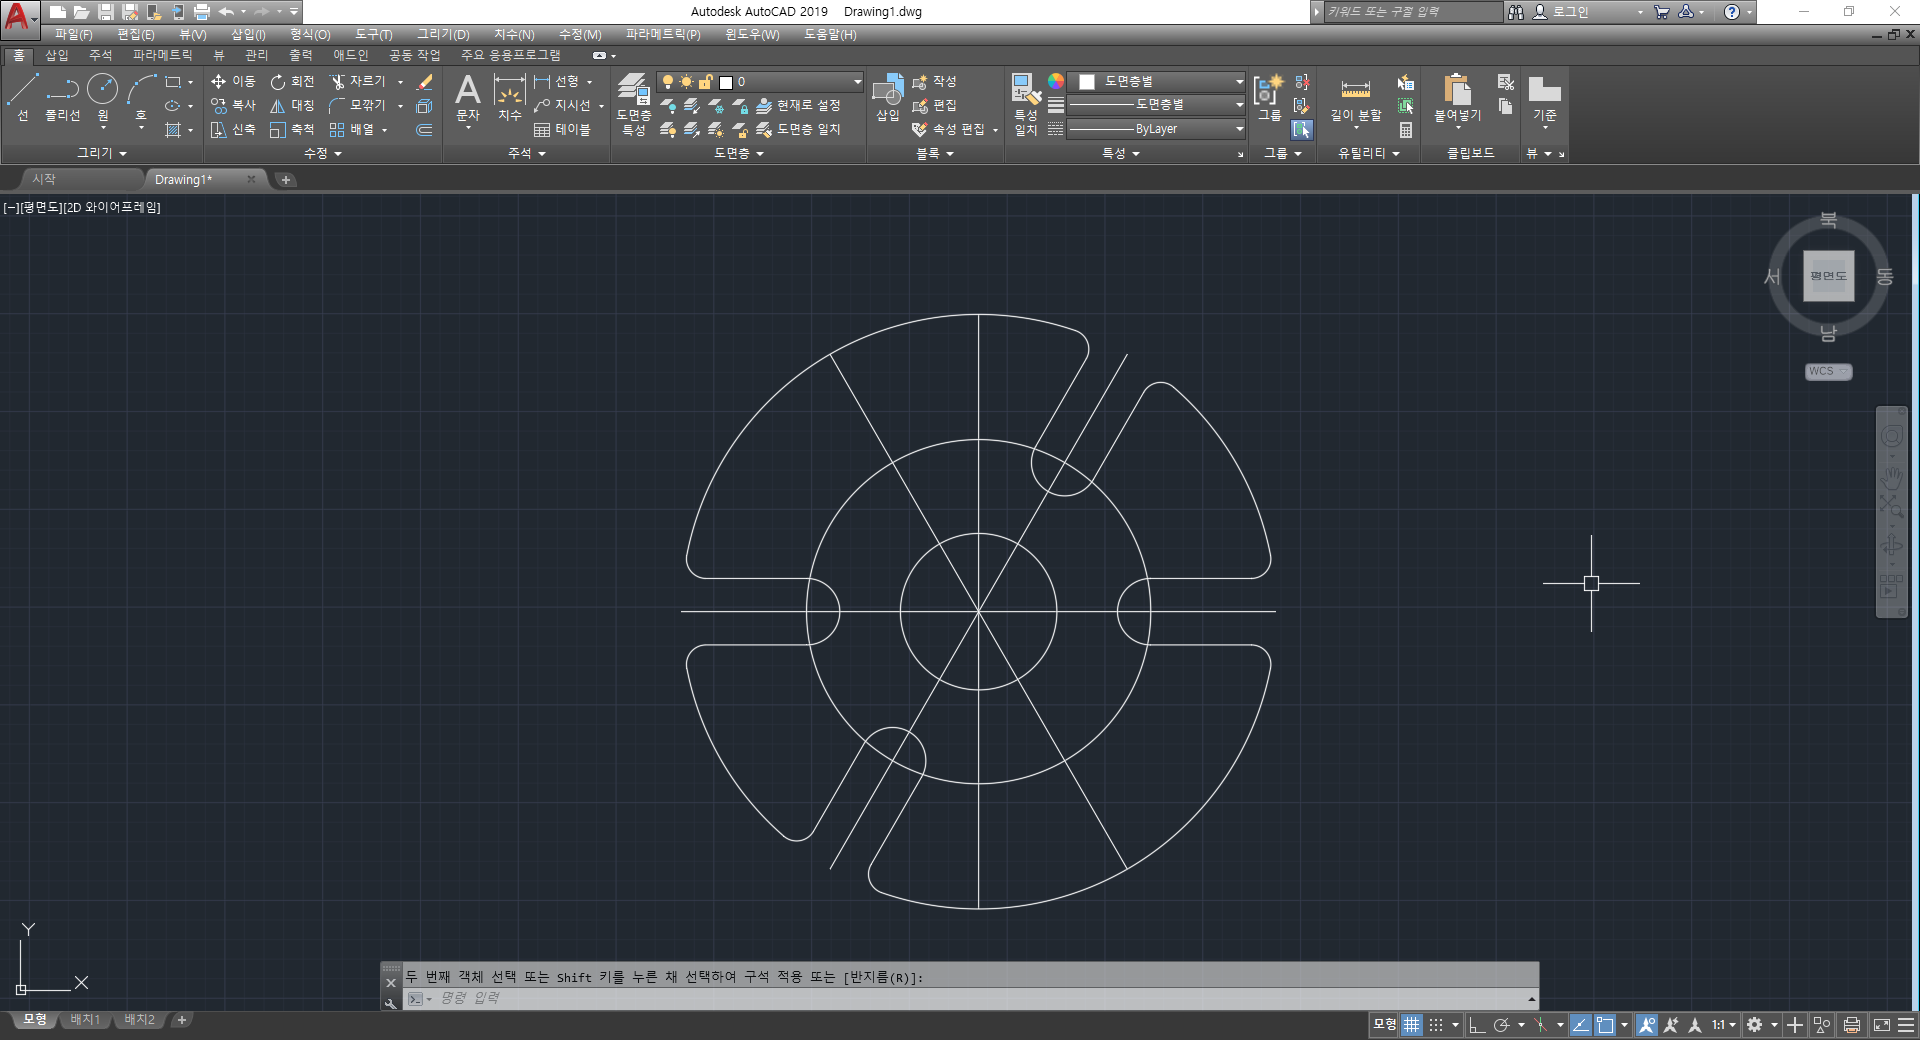
Task: Expand the 도면층 panel
Action: [x=738, y=153]
